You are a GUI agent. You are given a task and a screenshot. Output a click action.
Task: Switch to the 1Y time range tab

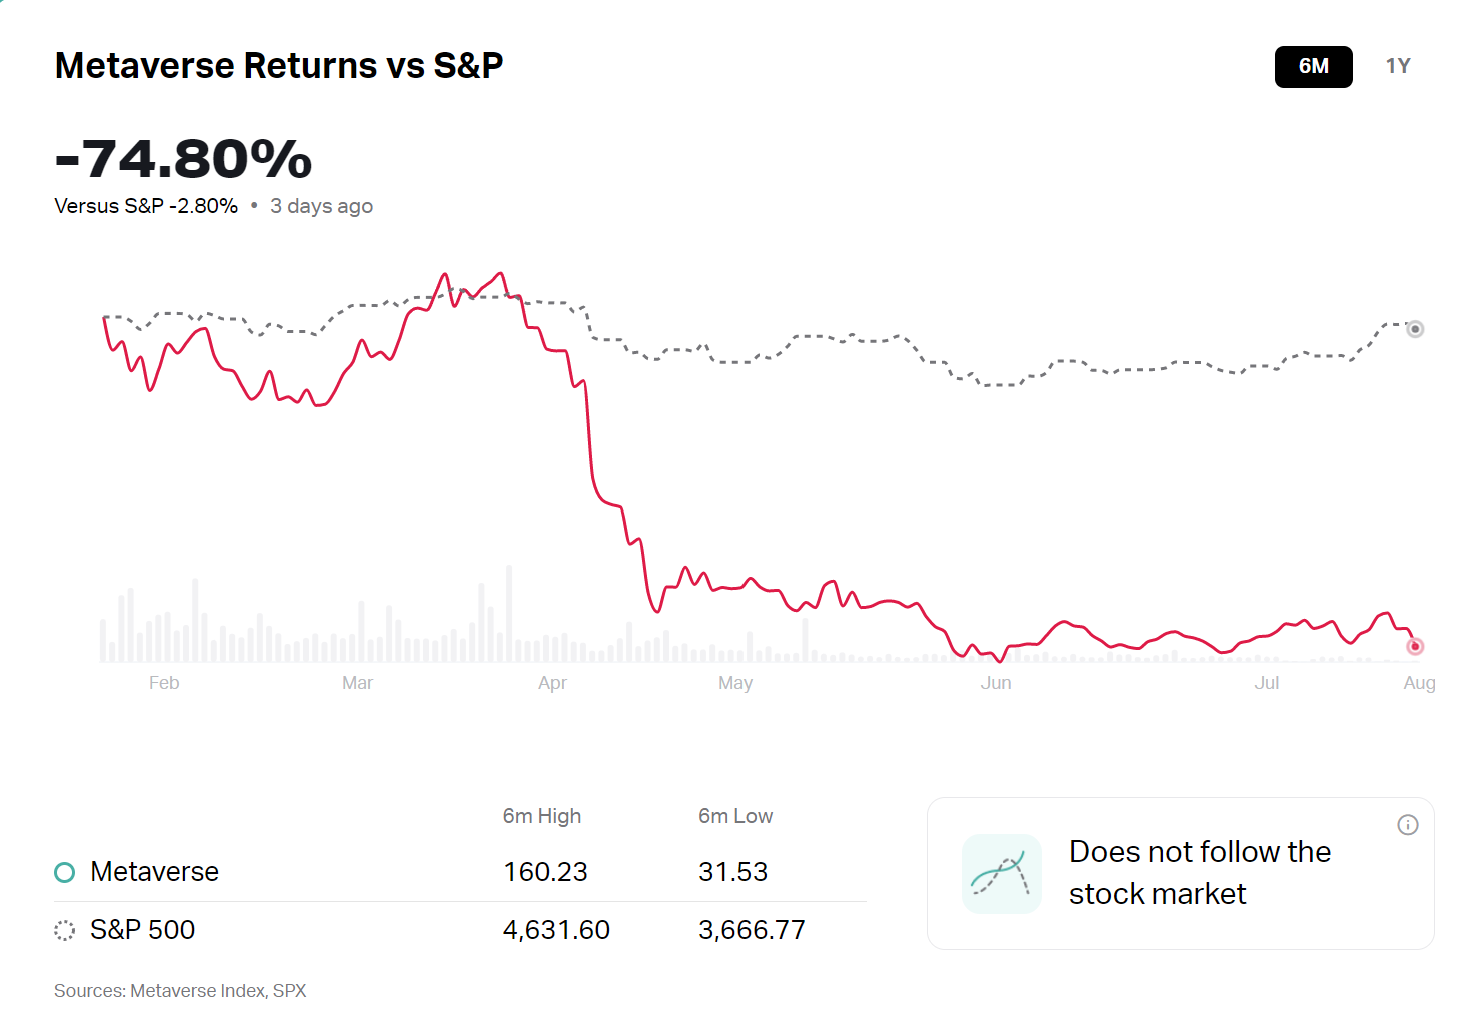pyautogui.click(x=1397, y=67)
